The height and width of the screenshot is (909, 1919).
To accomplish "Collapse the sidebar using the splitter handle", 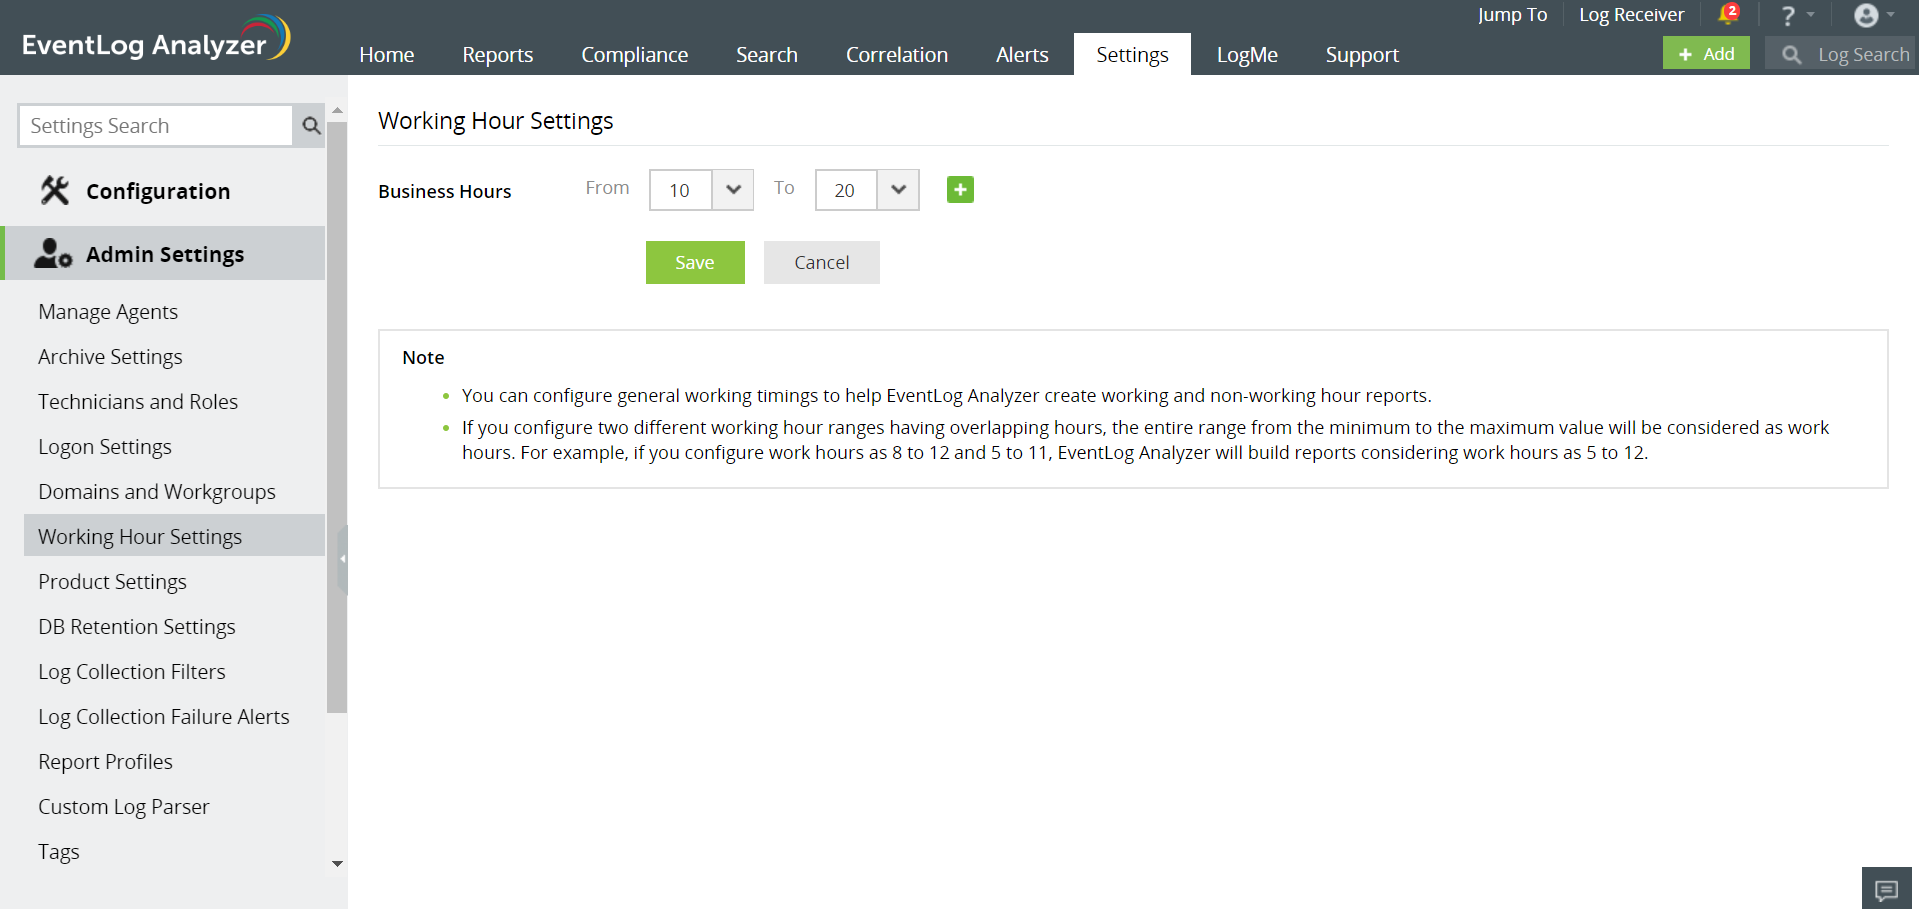I will click(342, 559).
